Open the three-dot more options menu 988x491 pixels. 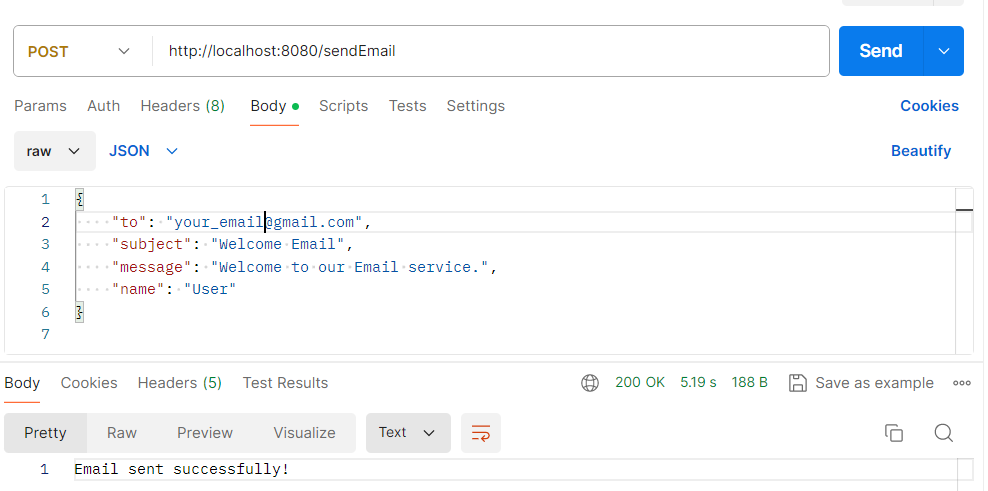click(x=962, y=383)
